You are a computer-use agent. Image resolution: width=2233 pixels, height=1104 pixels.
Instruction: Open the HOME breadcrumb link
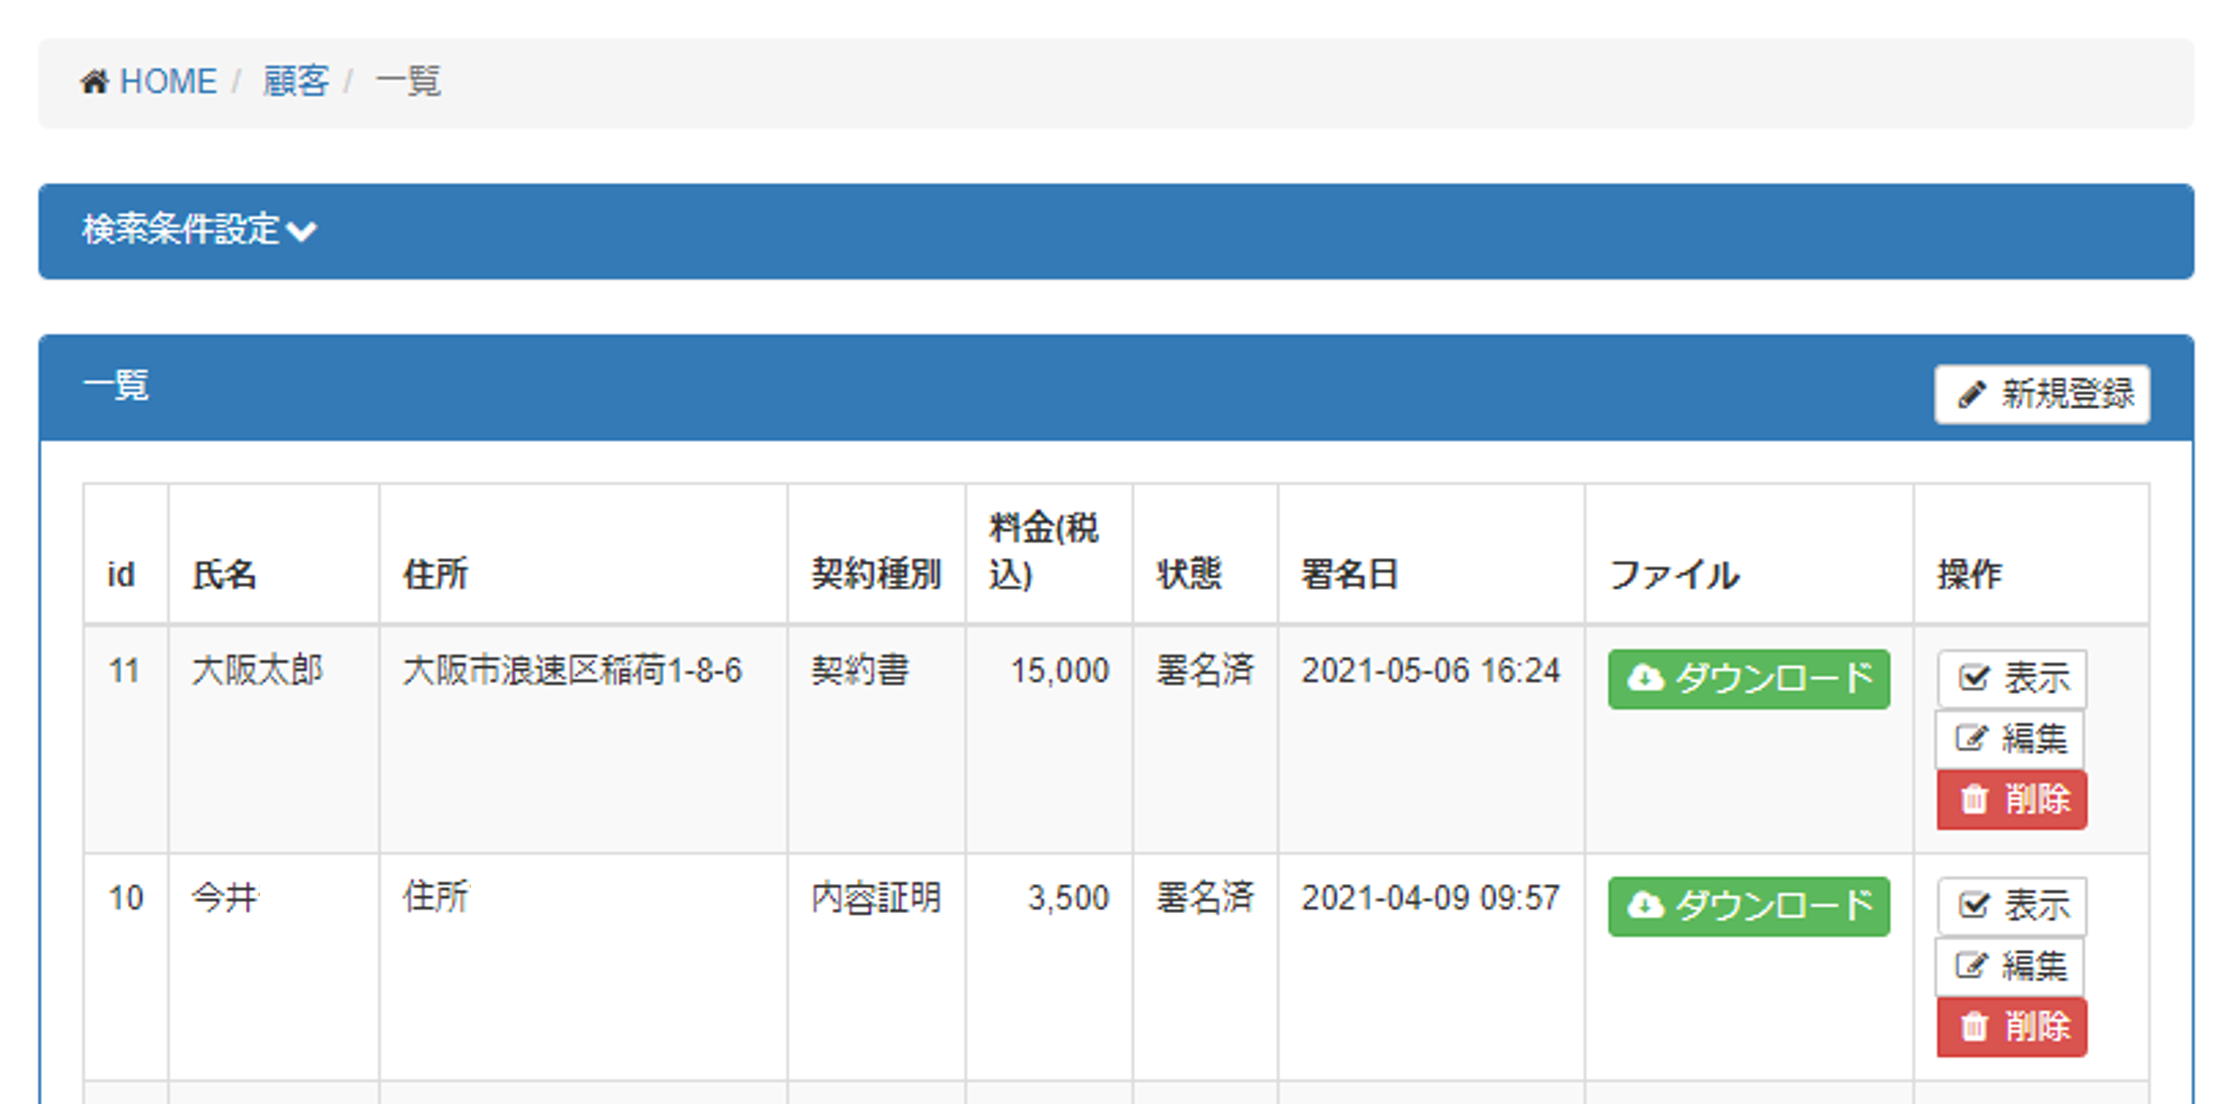[167, 82]
